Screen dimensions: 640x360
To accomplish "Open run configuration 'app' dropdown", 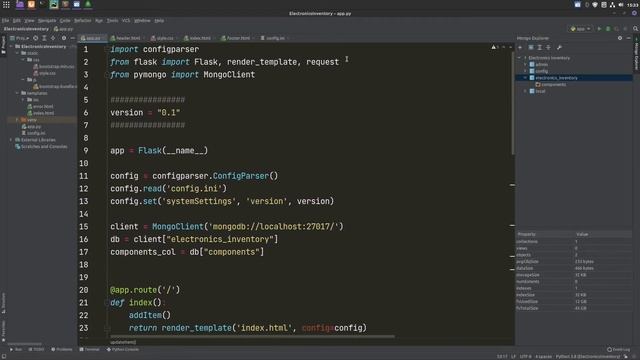I will point(580,29).
